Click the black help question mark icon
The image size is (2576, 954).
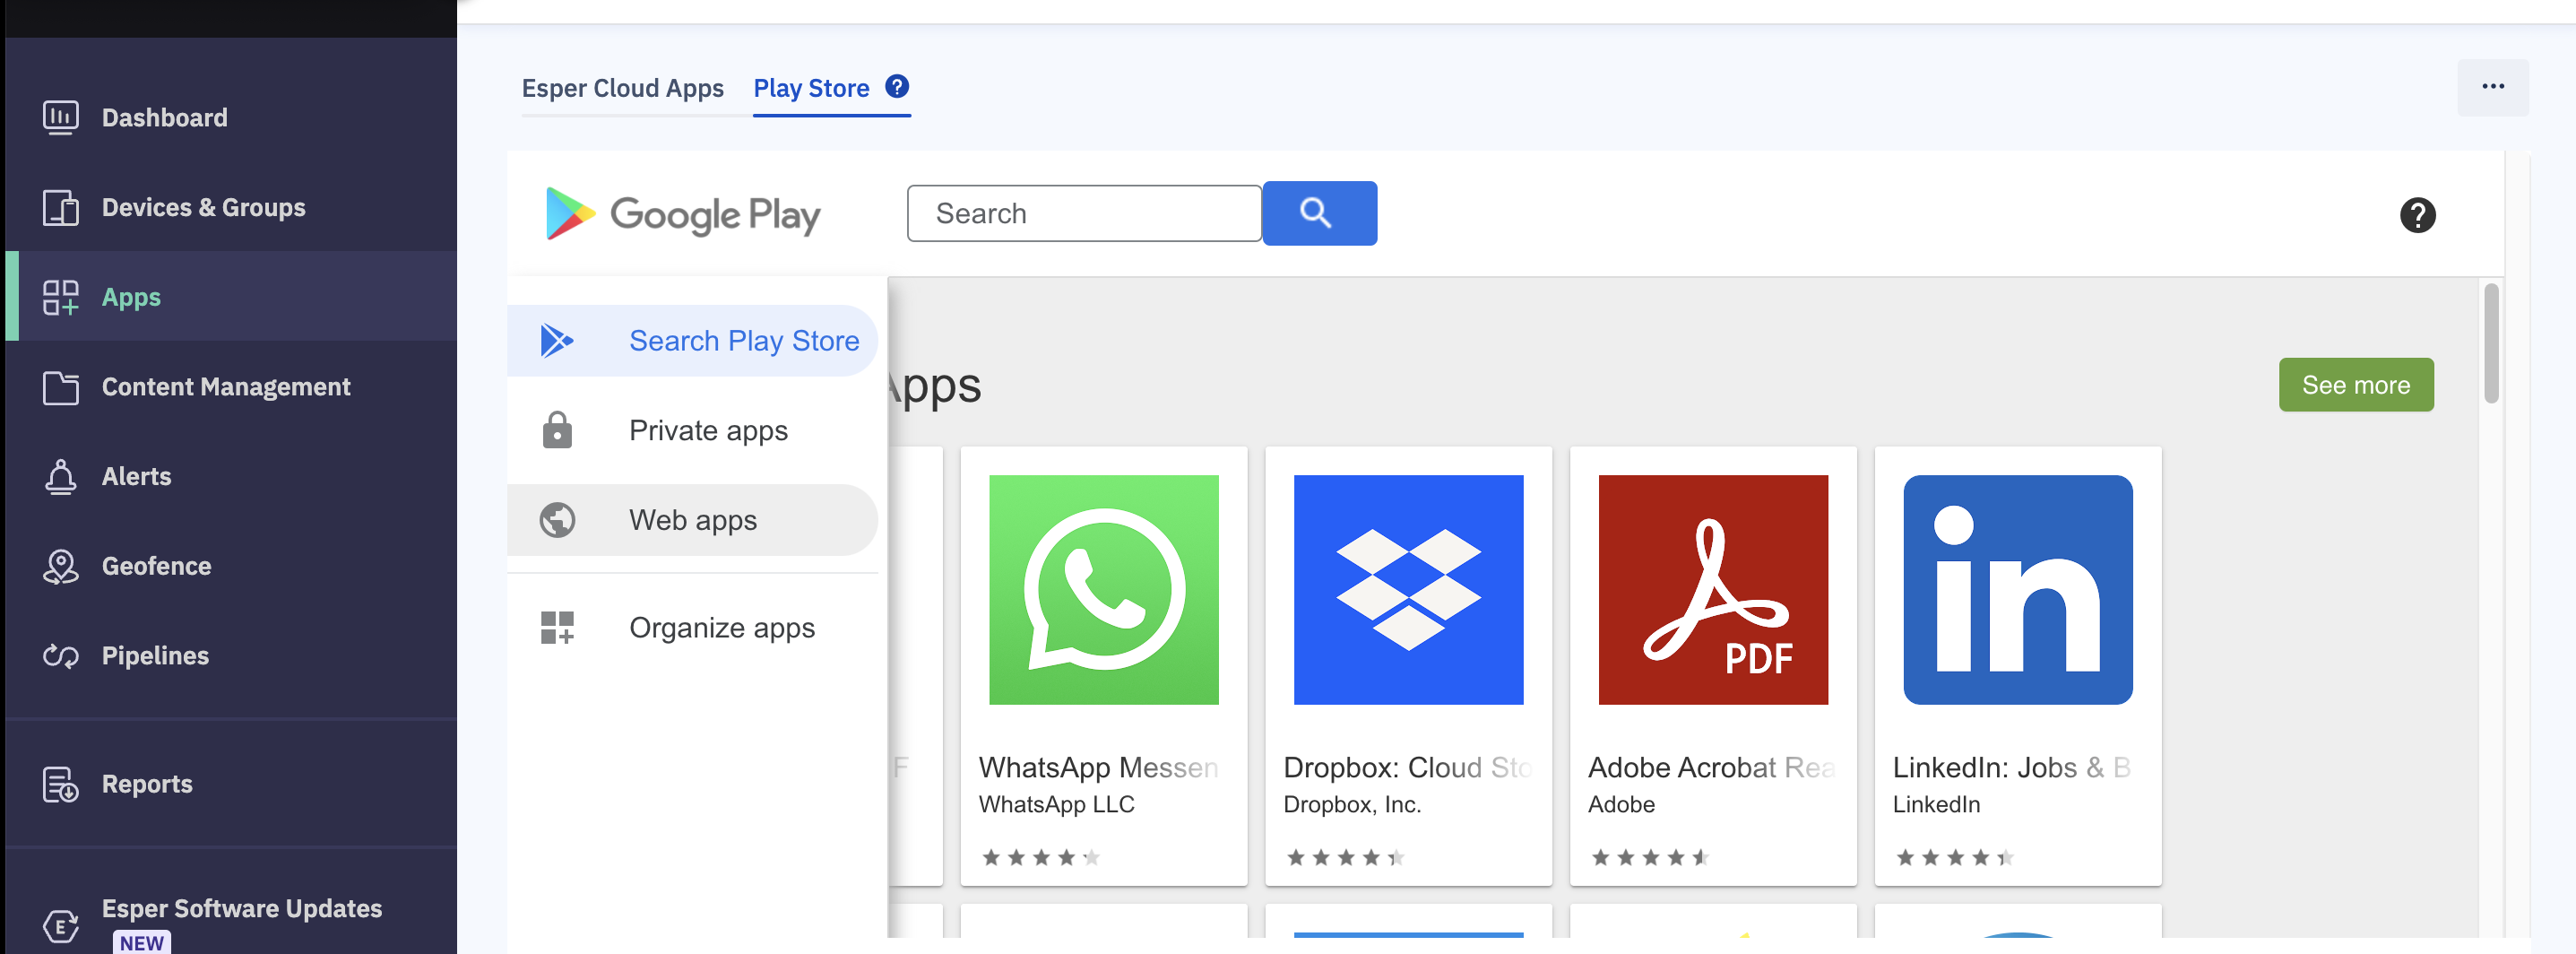(x=2417, y=215)
